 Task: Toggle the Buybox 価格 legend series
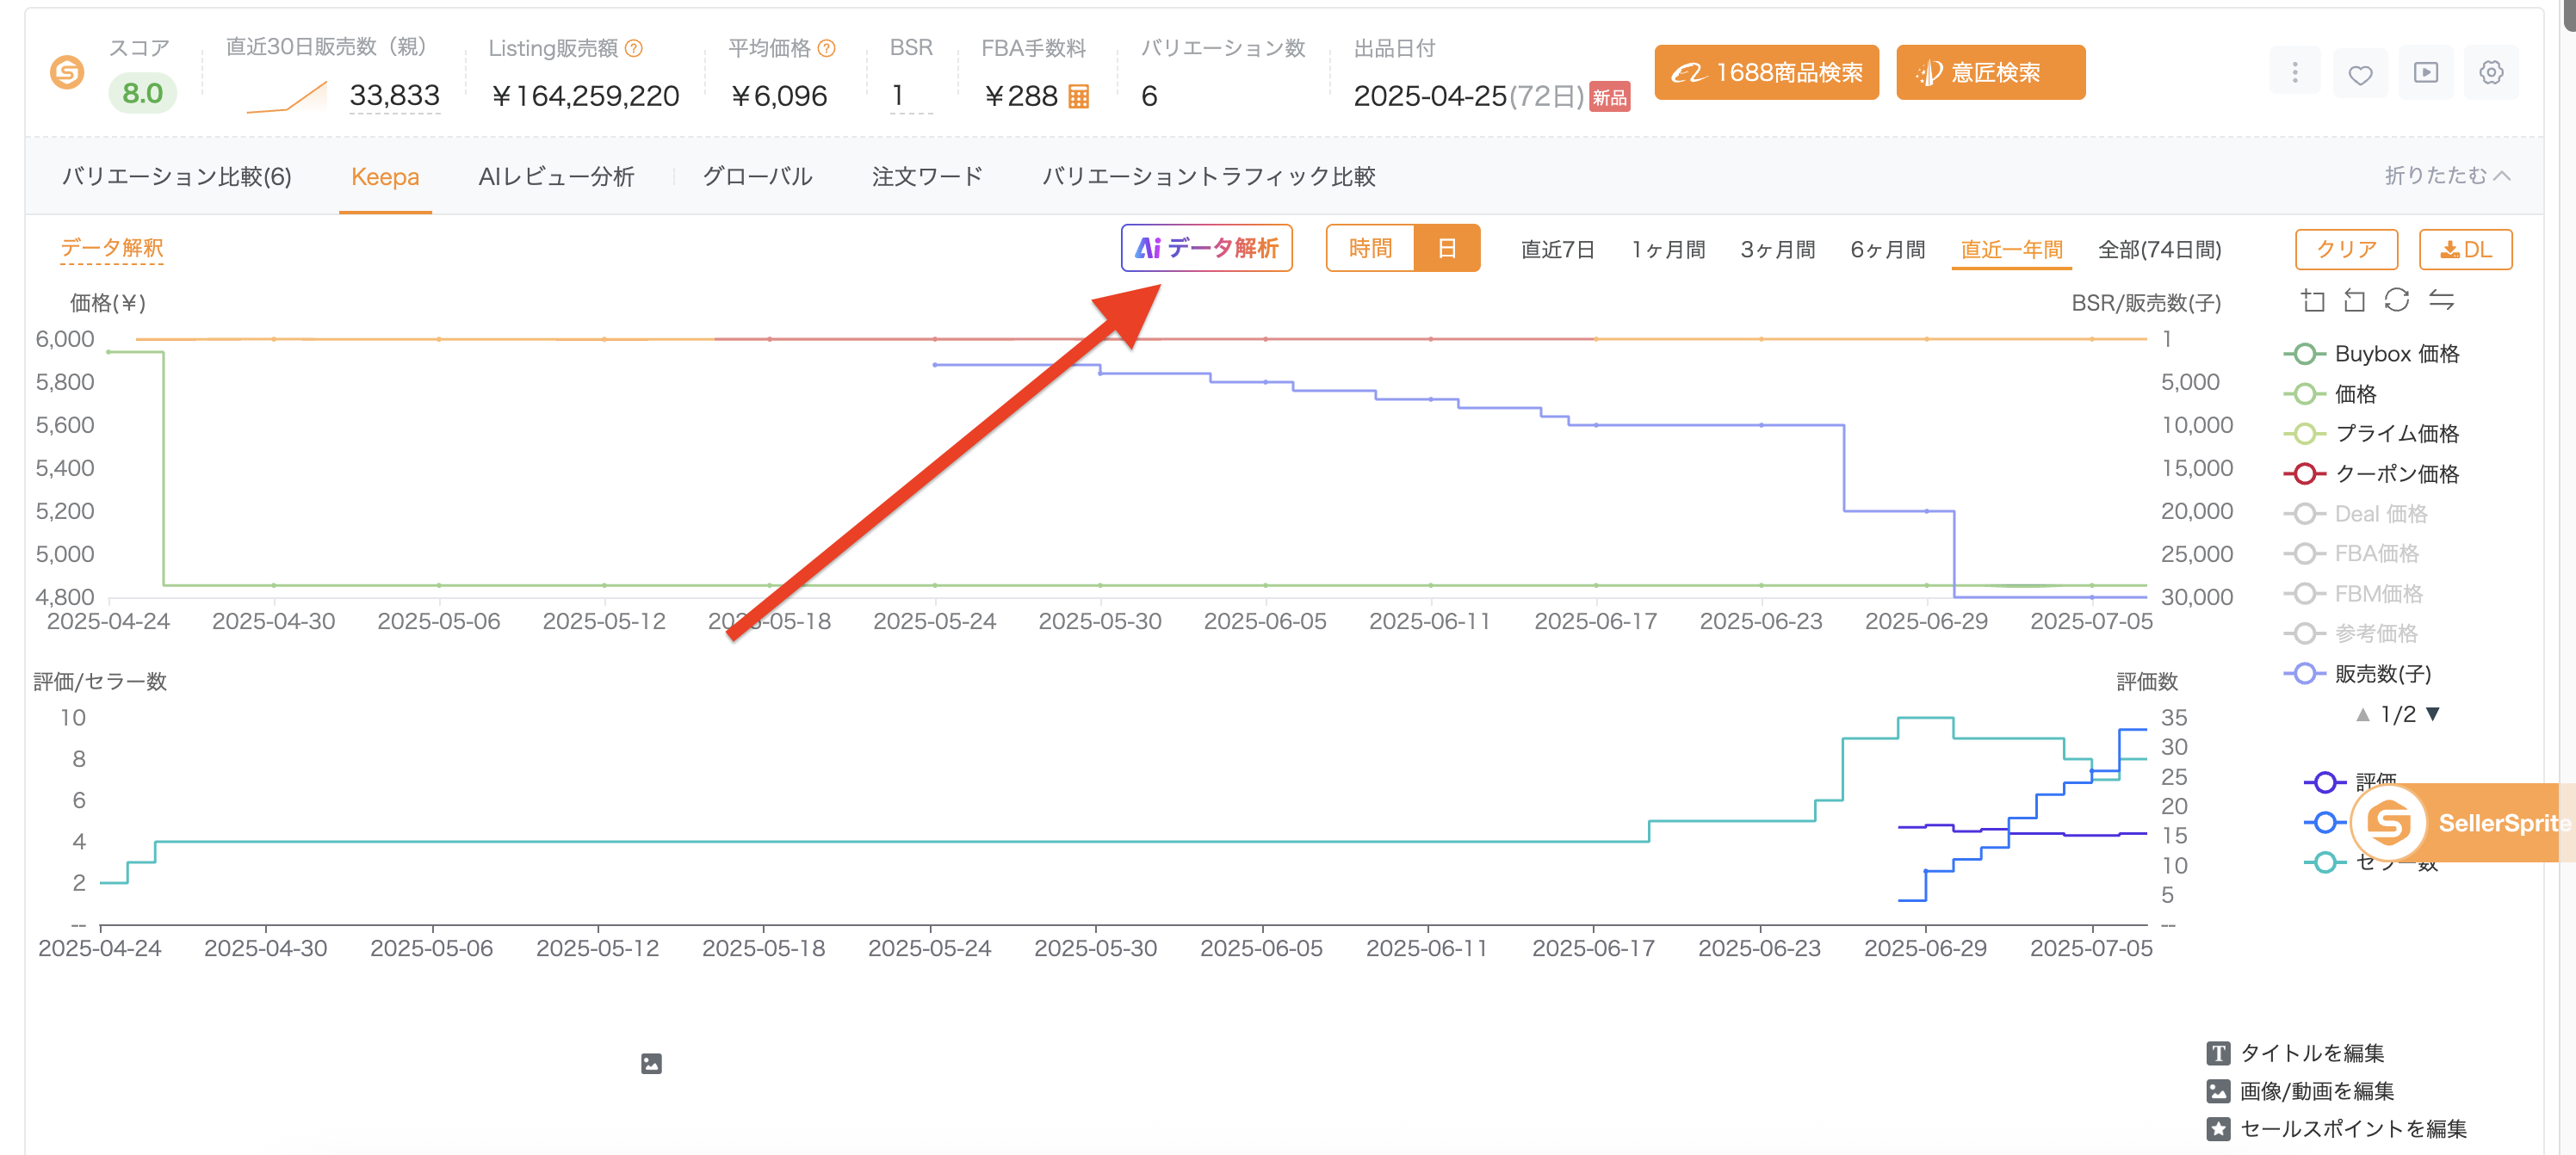click(x=2371, y=354)
